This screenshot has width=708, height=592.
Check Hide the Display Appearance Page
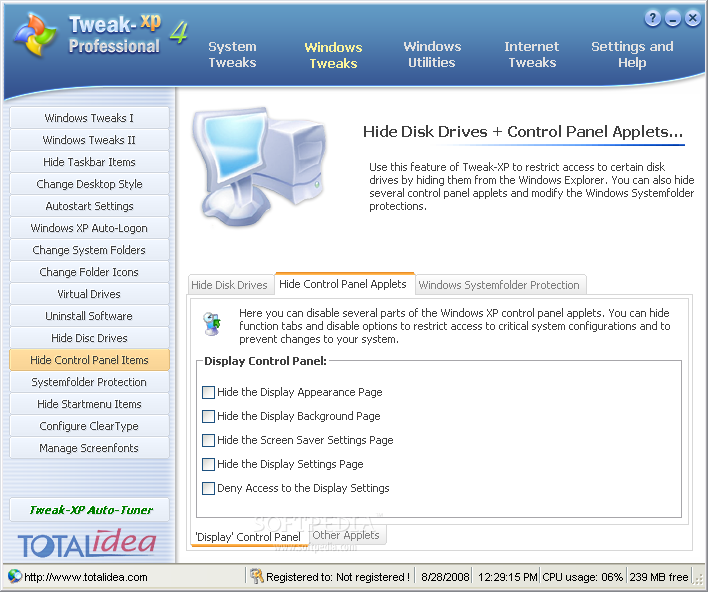pos(208,392)
